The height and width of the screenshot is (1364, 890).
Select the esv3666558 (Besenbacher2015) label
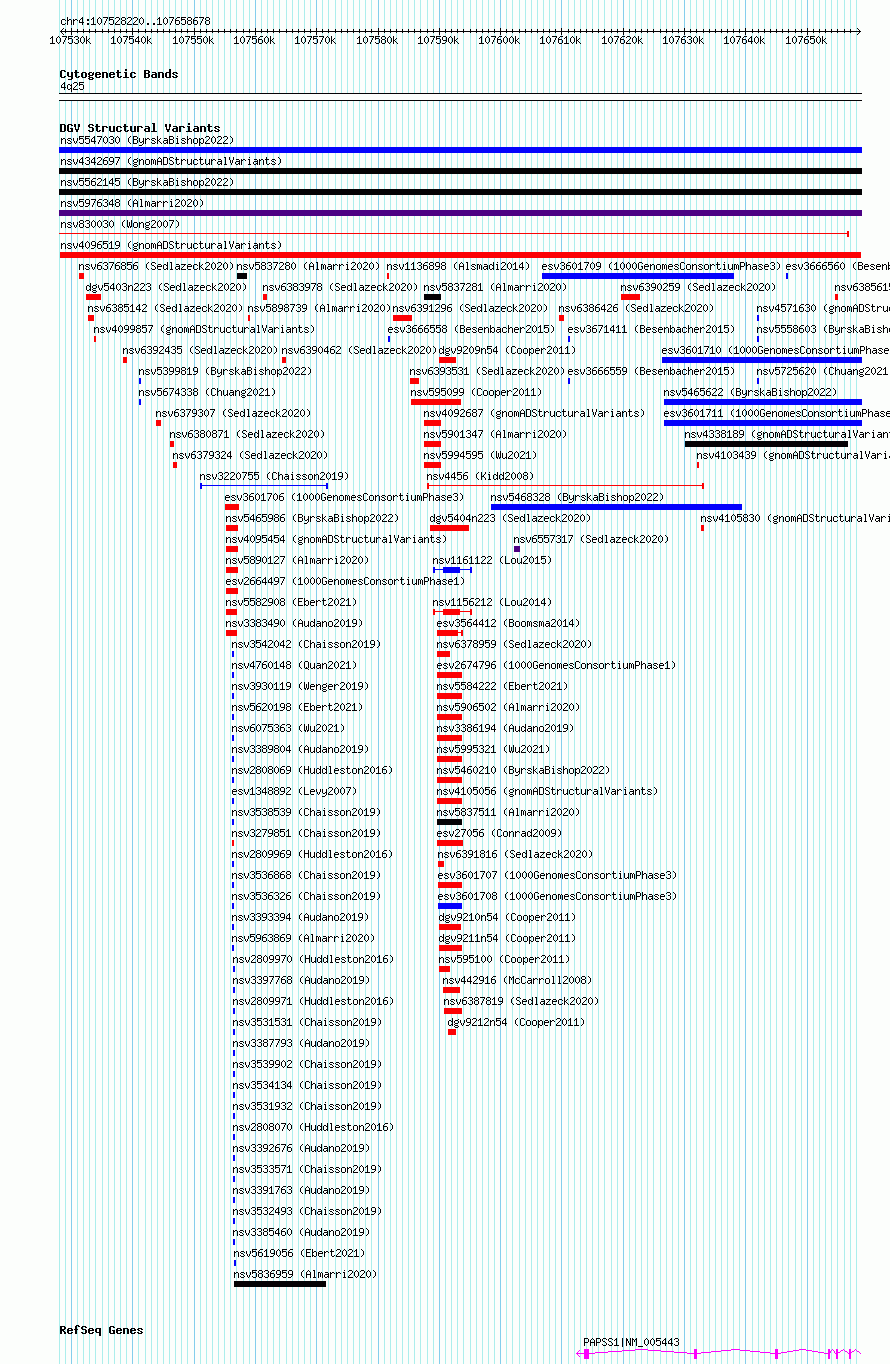pyautogui.click(x=471, y=329)
